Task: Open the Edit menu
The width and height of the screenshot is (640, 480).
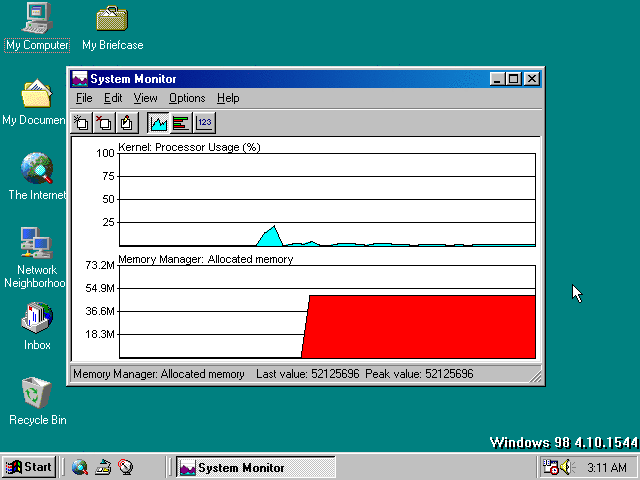Action: coord(113,98)
